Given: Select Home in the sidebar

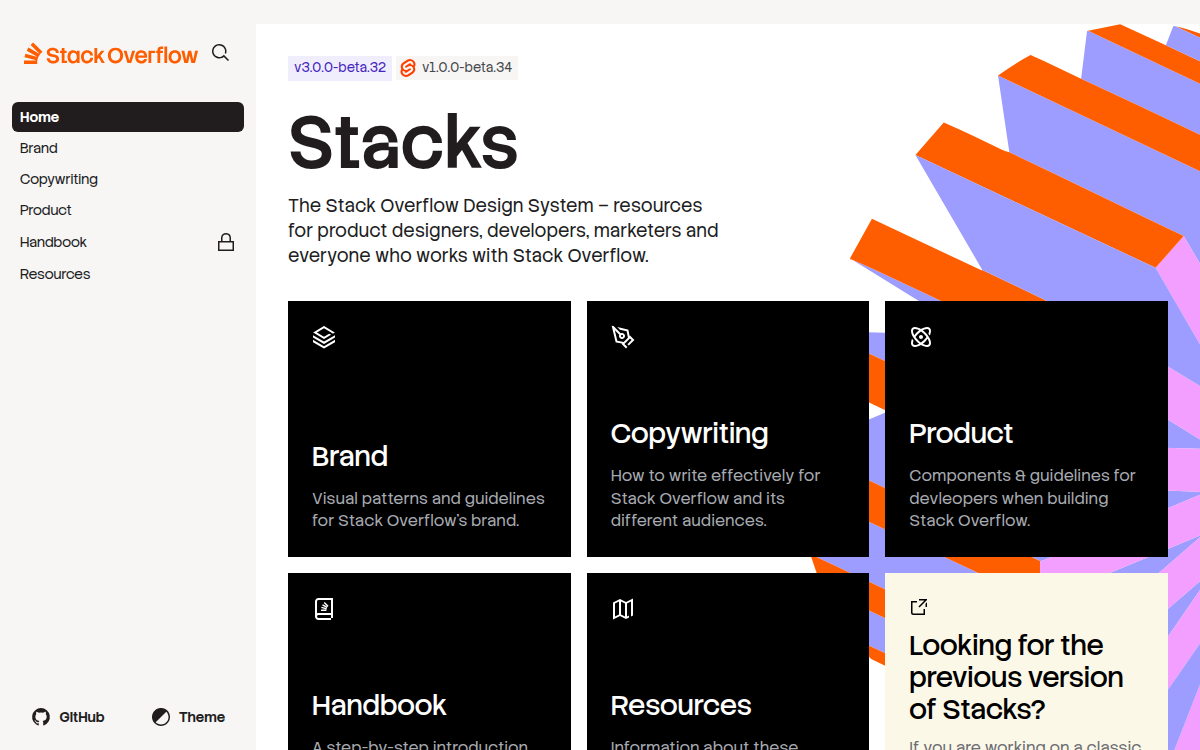Looking at the screenshot, I should click(x=128, y=117).
